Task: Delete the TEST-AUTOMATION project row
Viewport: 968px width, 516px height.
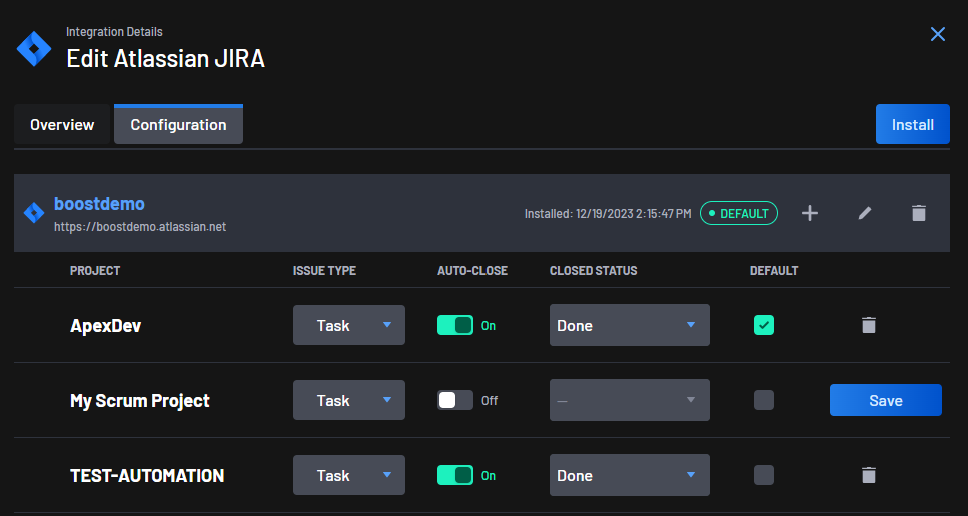Action: (x=869, y=475)
